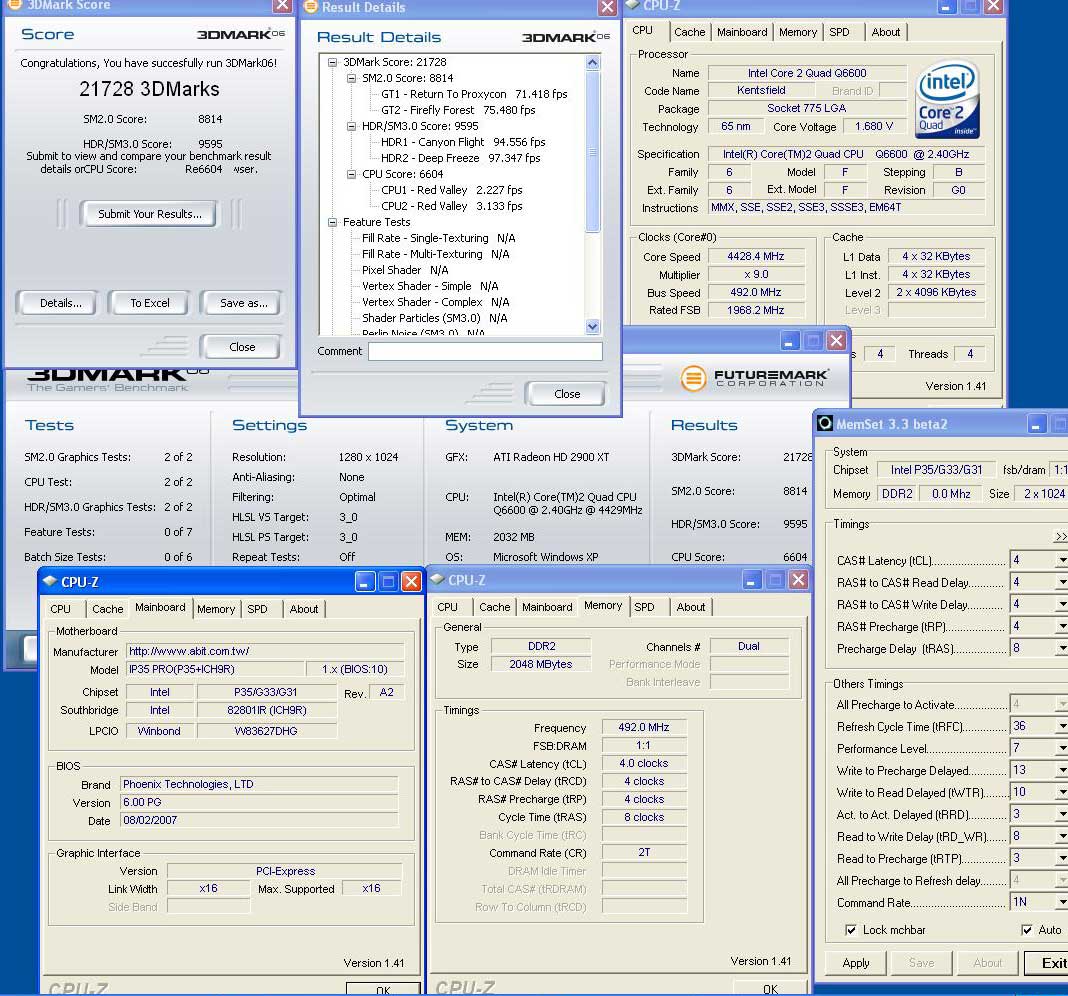Click the Read to Precharge (tRTP) value box

1031,858
